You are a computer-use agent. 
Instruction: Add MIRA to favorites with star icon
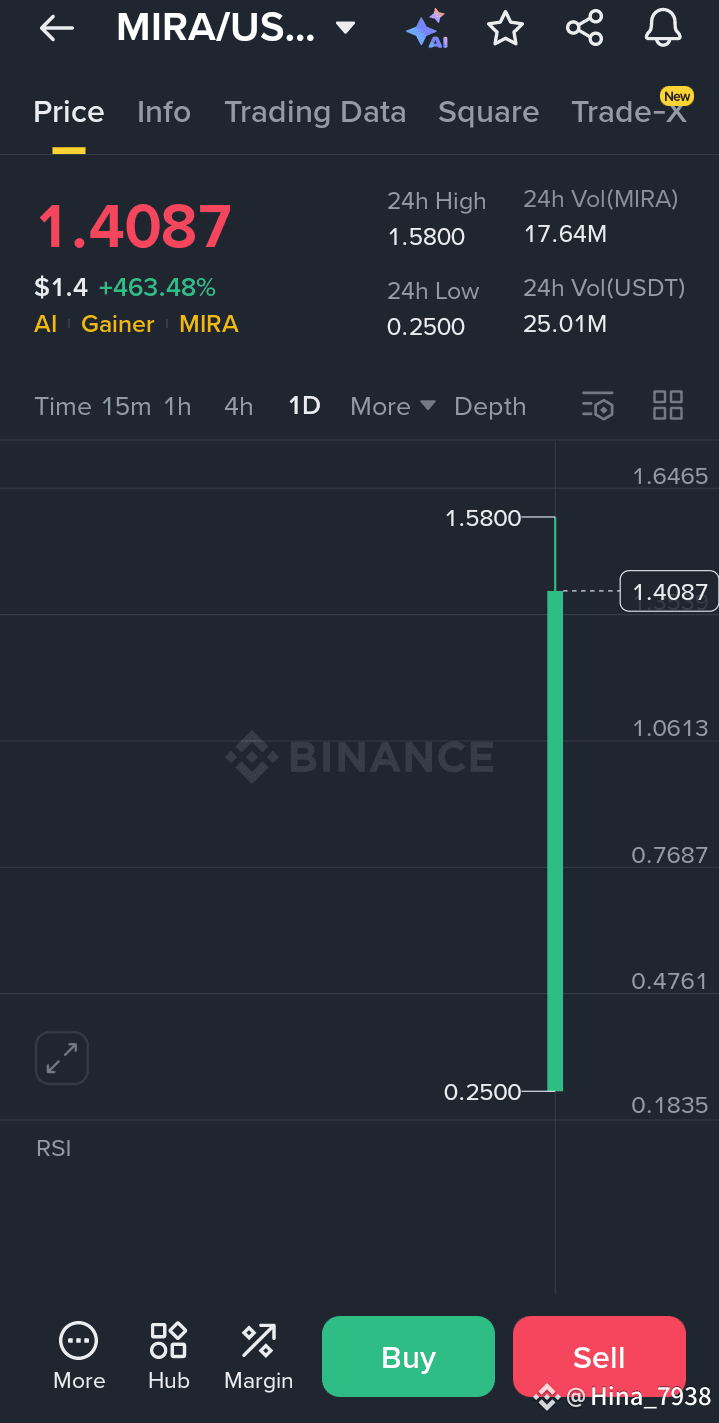click(505, 28)
